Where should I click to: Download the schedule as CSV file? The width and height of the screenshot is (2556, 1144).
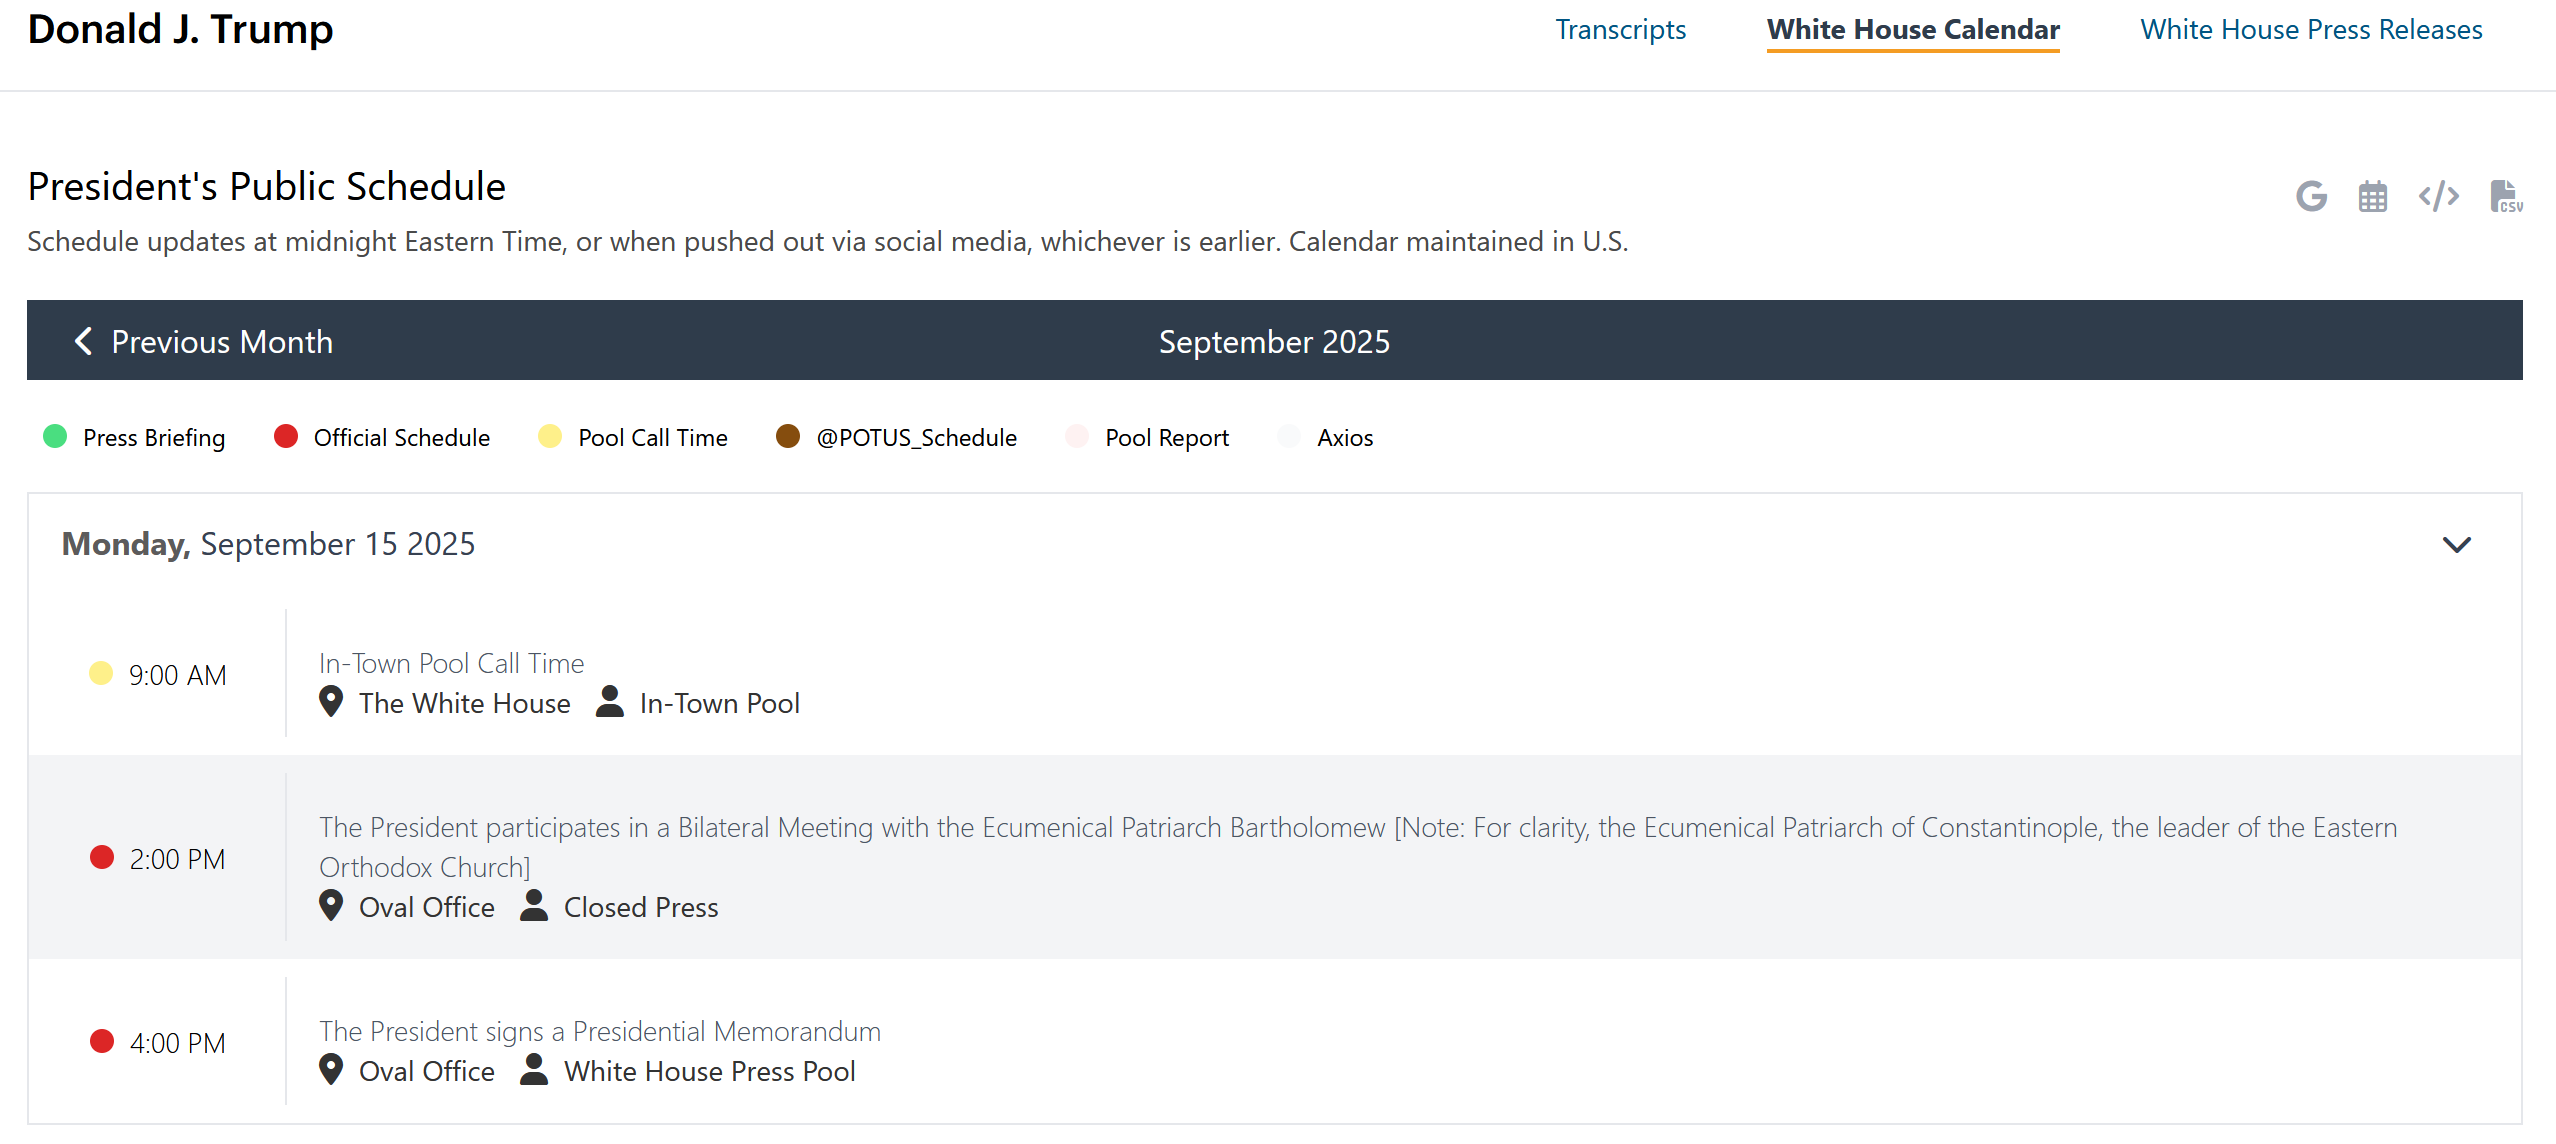click(2505, 196)
